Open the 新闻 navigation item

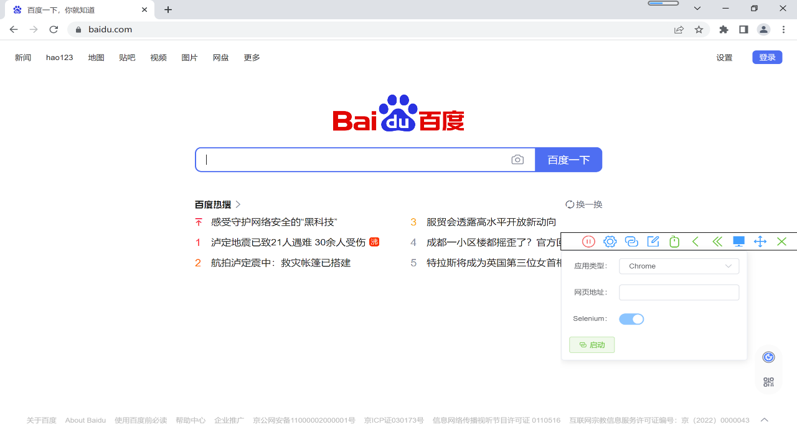coord(23,58)
